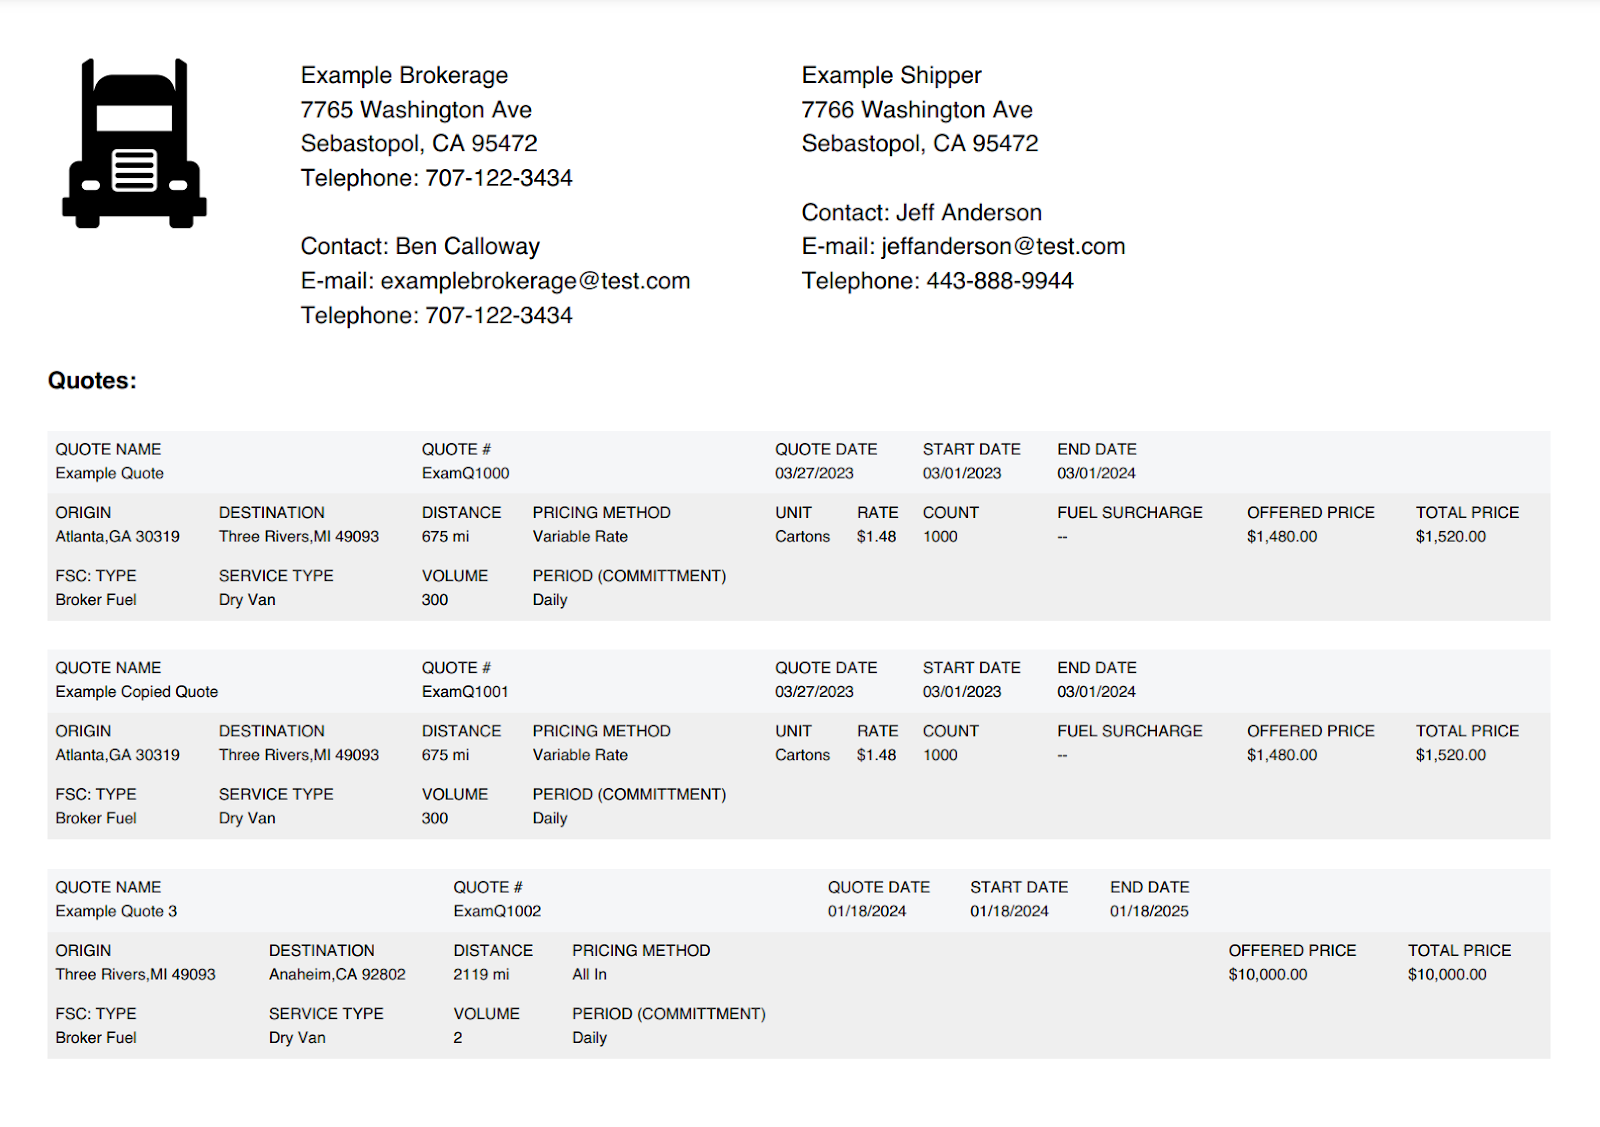
Task: Click shipper telephone 443-888-9944
Action: (1000, 281)
